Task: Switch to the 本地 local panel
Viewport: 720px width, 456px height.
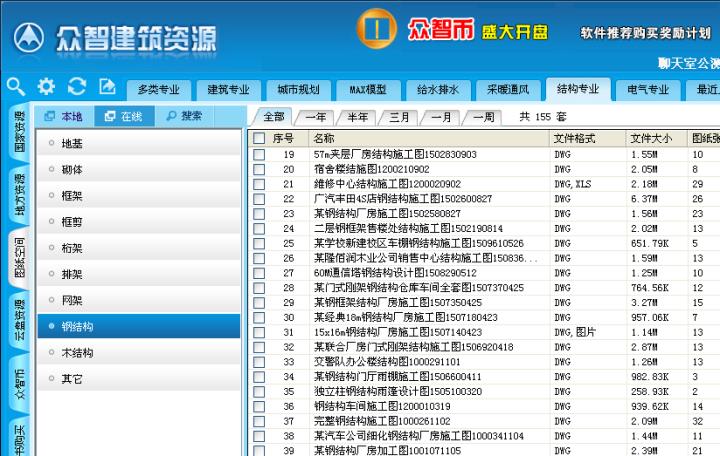Action: click(64, 117)
